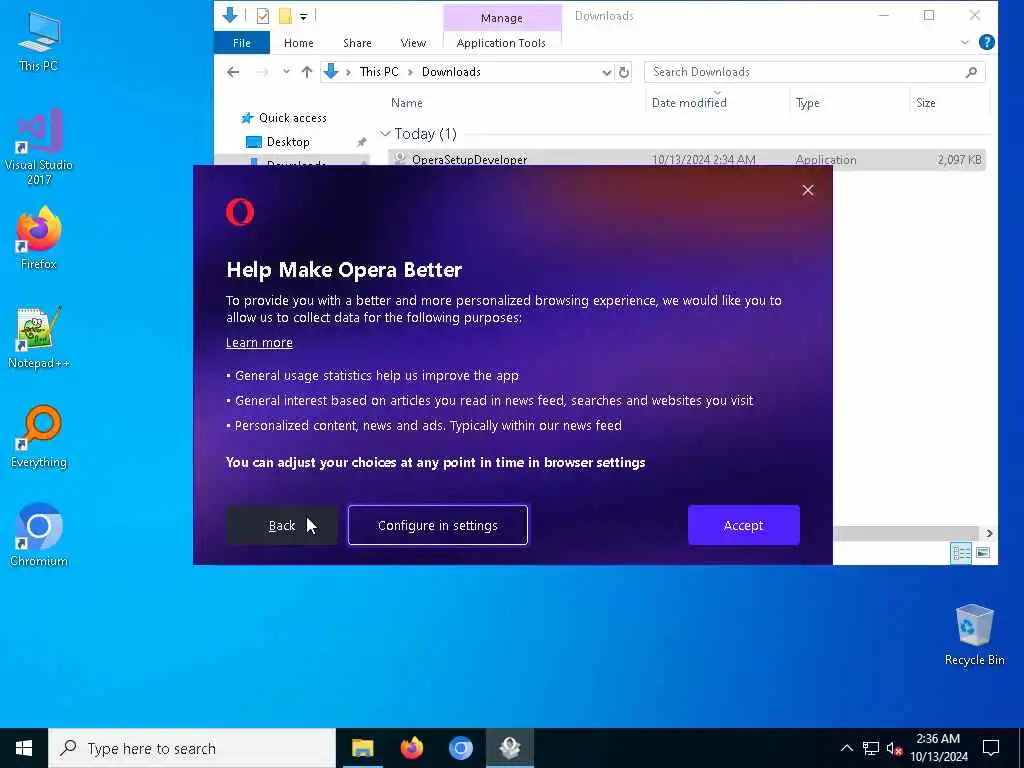Click the taskbar search box
The height and width of the screenshot is (768, 1024).
pyautogui.click(x=192, y=748)
